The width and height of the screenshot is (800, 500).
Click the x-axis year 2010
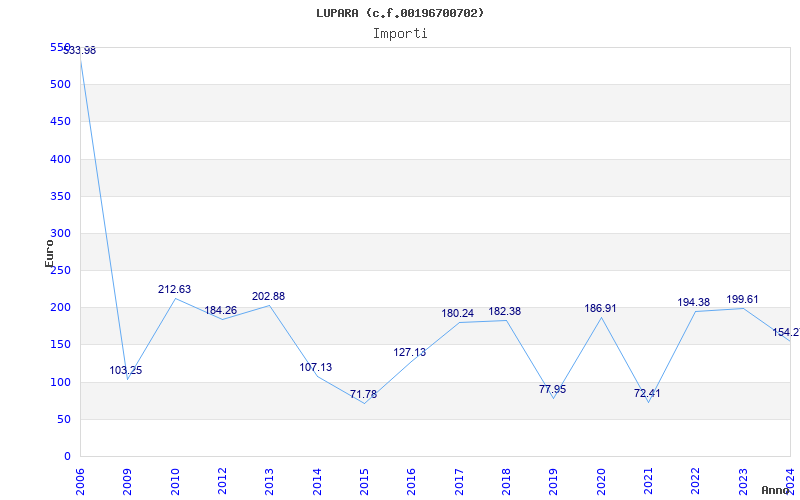tap(175, 481)
